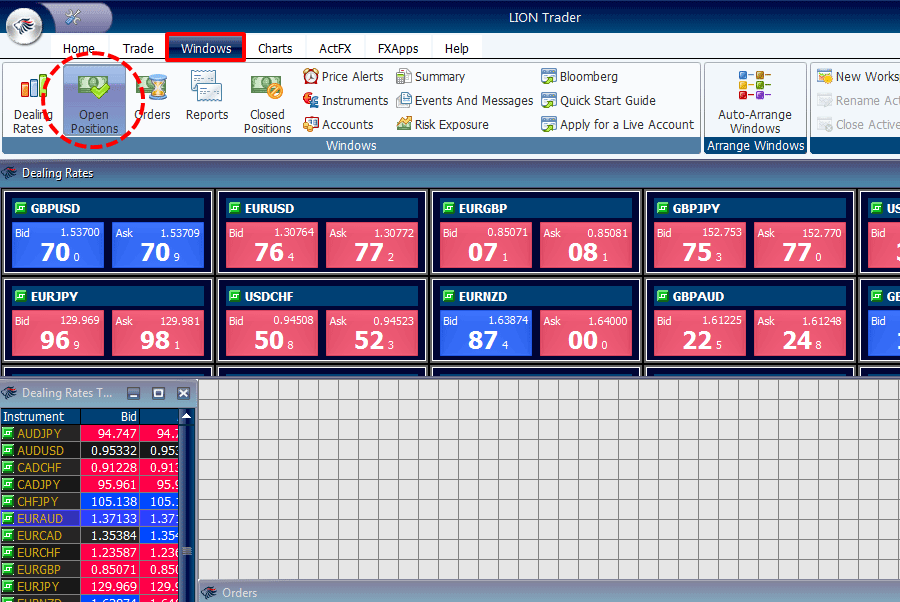Create a New Workspace
900x602 pixels.
click(x=858, y=76)
